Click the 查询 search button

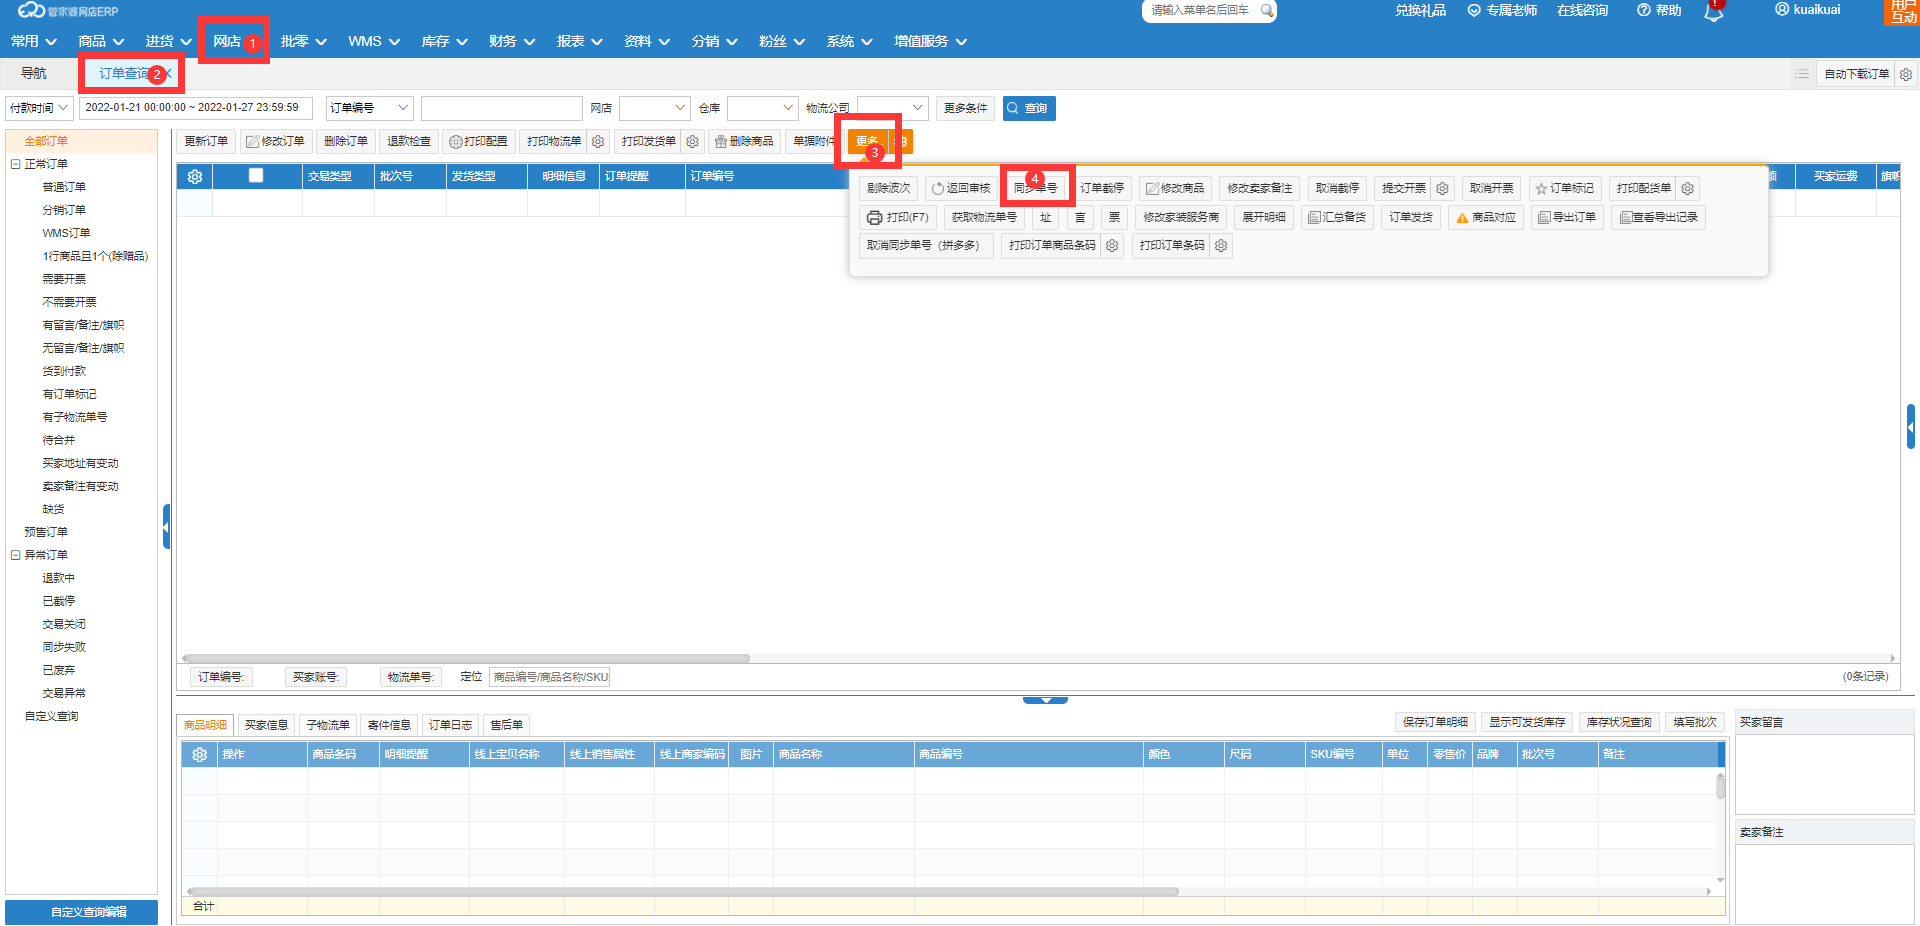(x=1029, y=108)
